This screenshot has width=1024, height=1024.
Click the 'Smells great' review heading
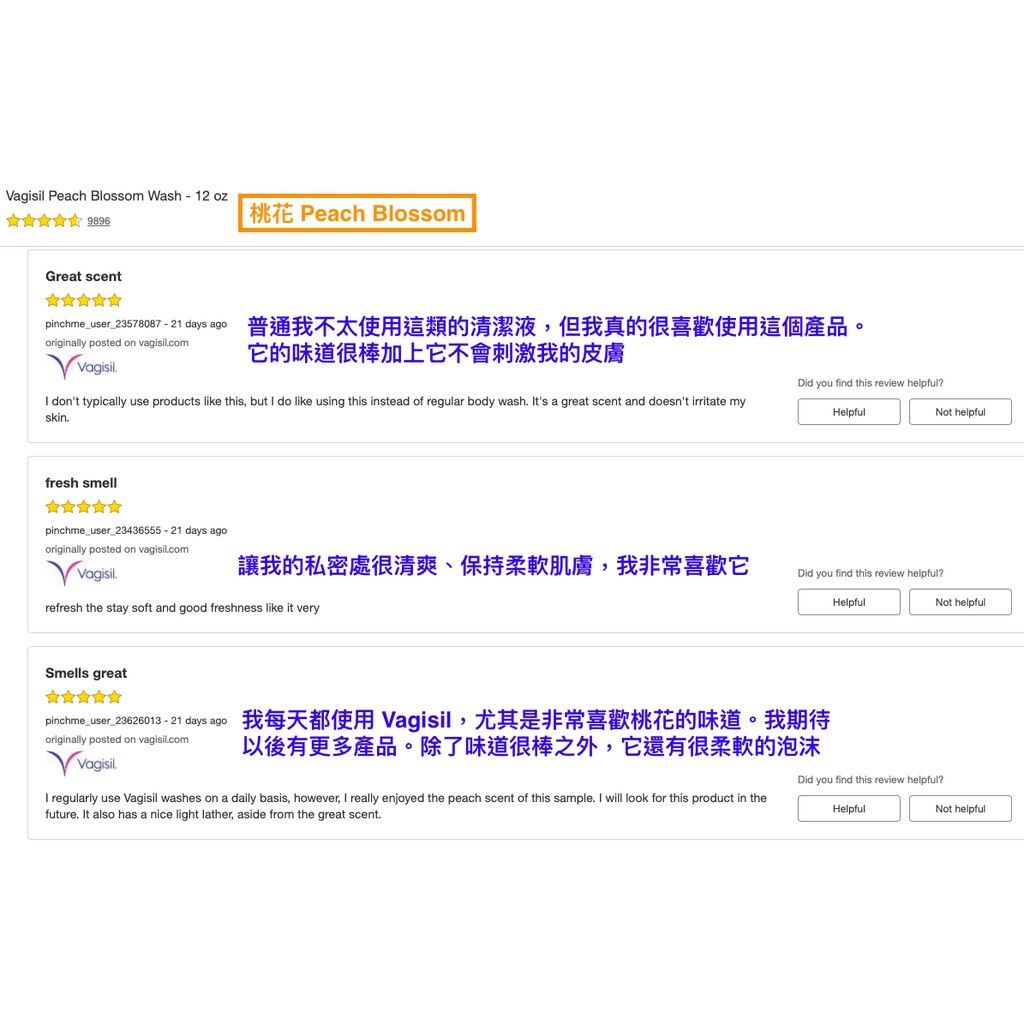tap(86, 673)
